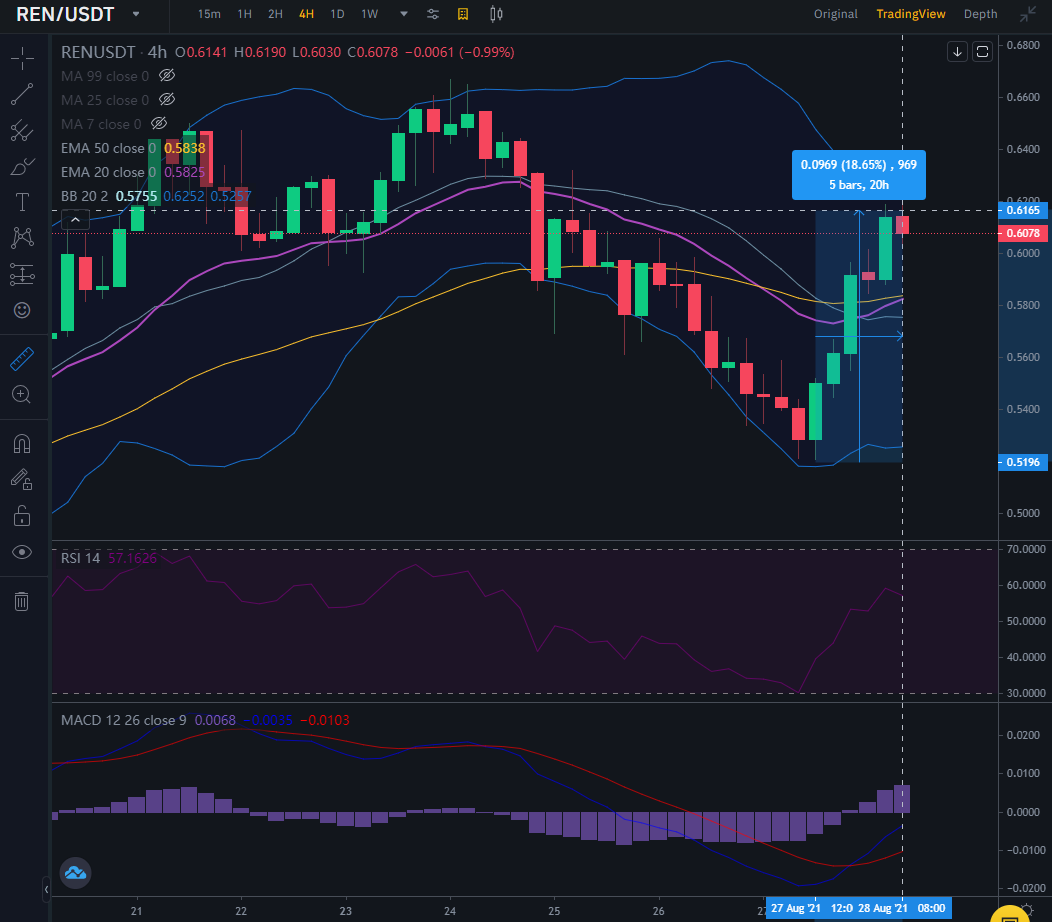The image size is (1052, 922).
Task: Click the MACD 12 26 close 9 label
Action: pyautogui.click(x=123, y=720)
